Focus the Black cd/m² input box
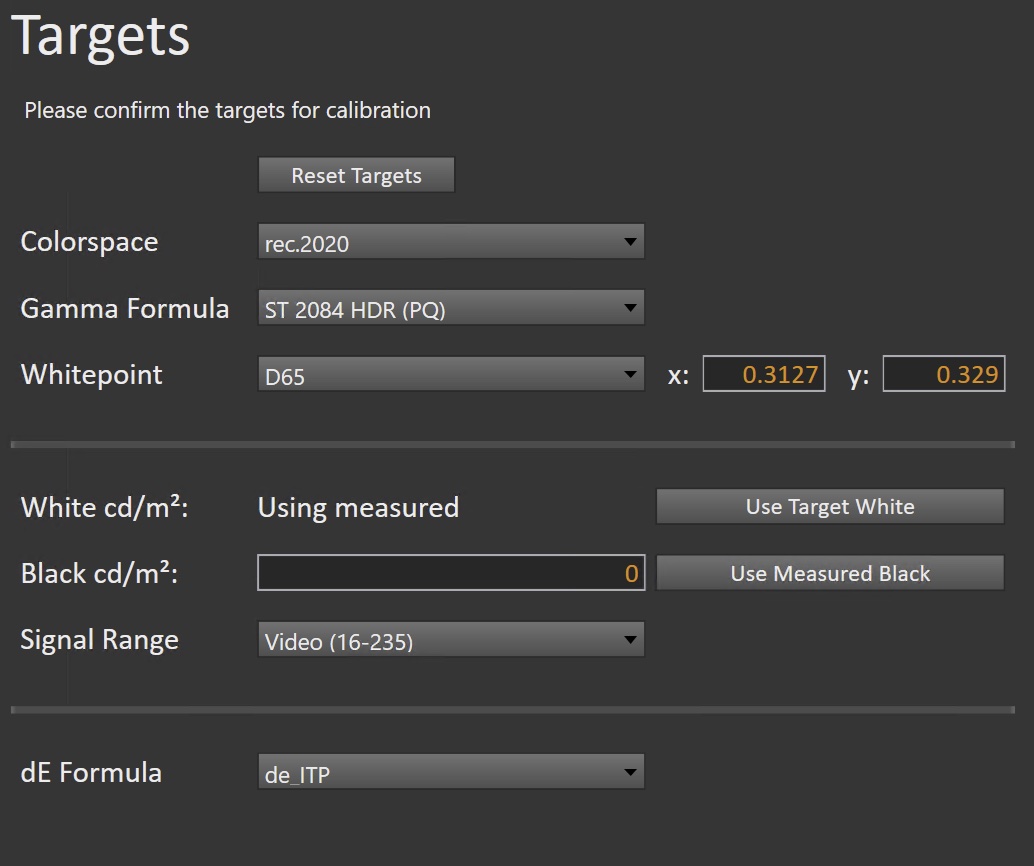The height and width of the screenshot is (866, 1034). click(450, 573)
